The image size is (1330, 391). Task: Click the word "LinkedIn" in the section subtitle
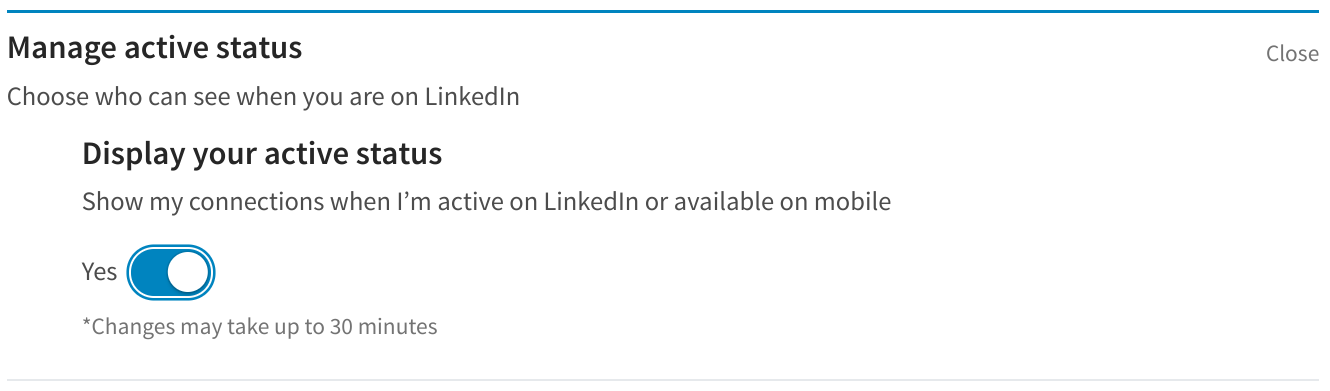(x=472, y=98)
